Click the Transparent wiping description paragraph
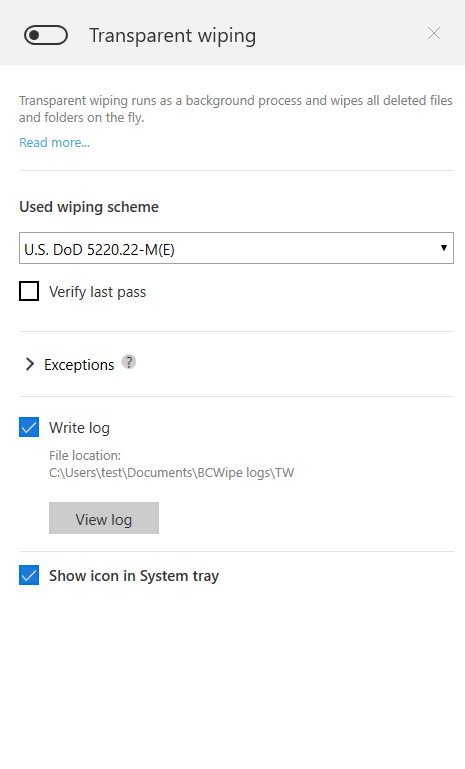The image size is (465, 769). click(235, 109)
